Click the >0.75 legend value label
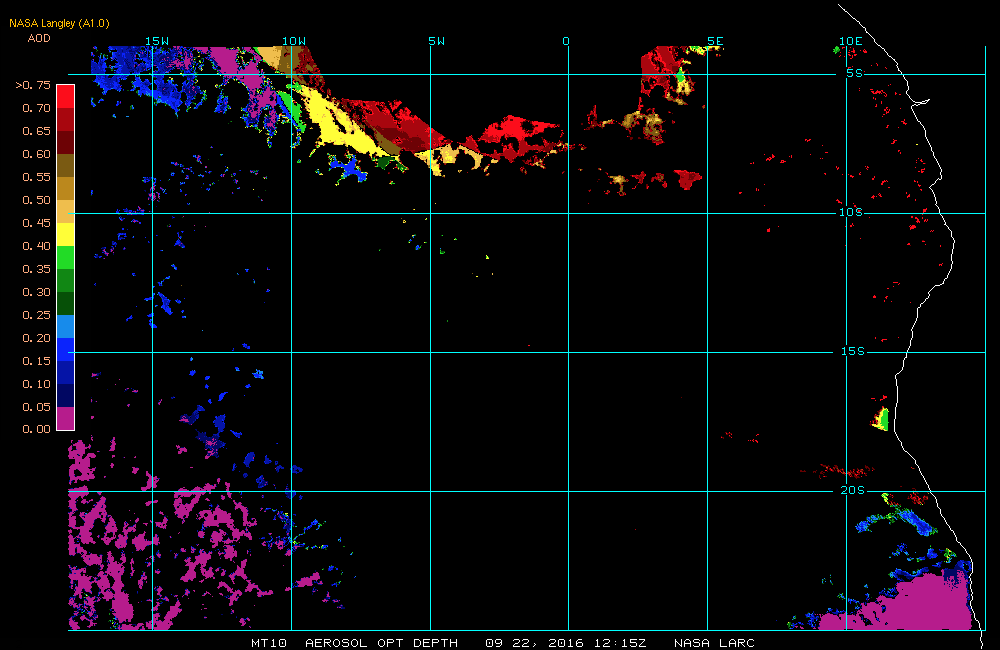Image resolution: width=1000 pixels, height=650 pixels. (33, 85)
